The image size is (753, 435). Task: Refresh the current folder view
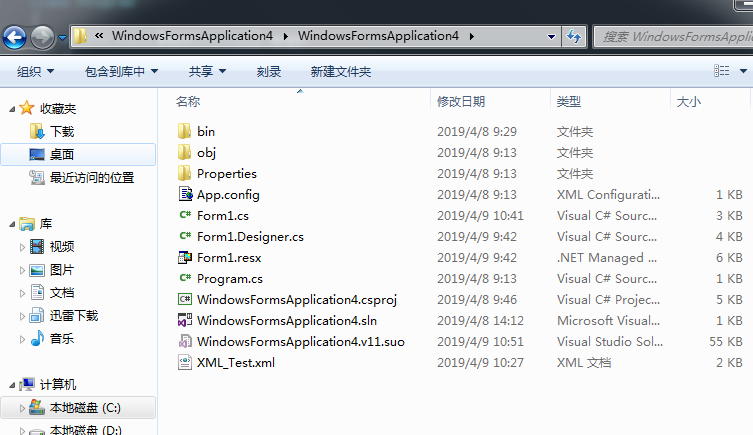(x=574, y=36)
